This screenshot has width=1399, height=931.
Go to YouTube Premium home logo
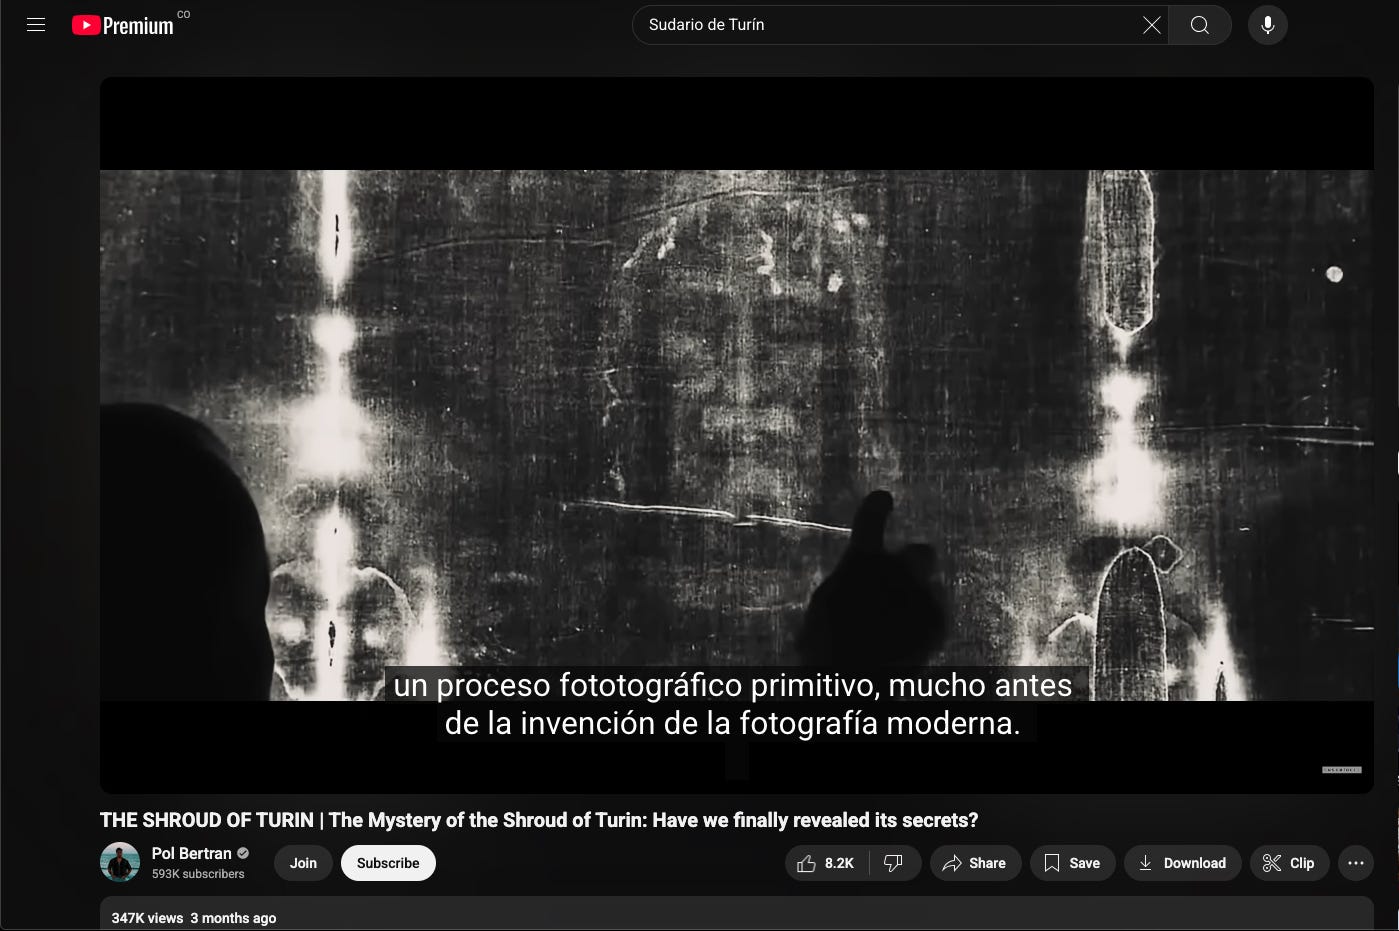pyautogui.click(x=123, y=25)
